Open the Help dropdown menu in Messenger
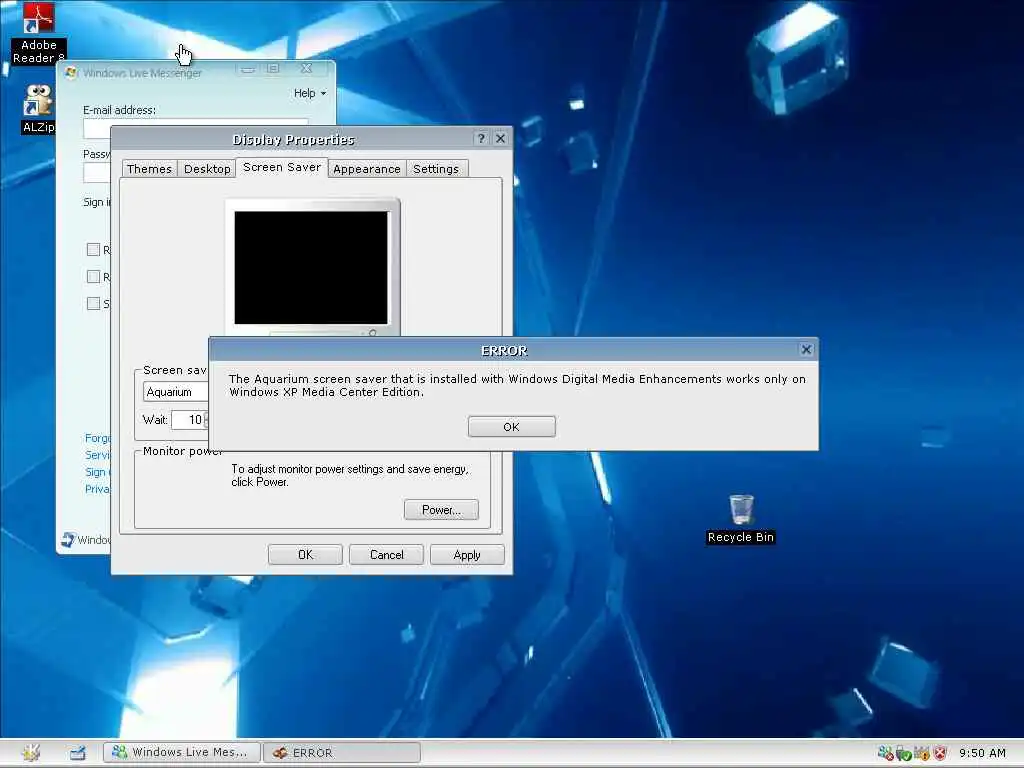 coord(310,93)
